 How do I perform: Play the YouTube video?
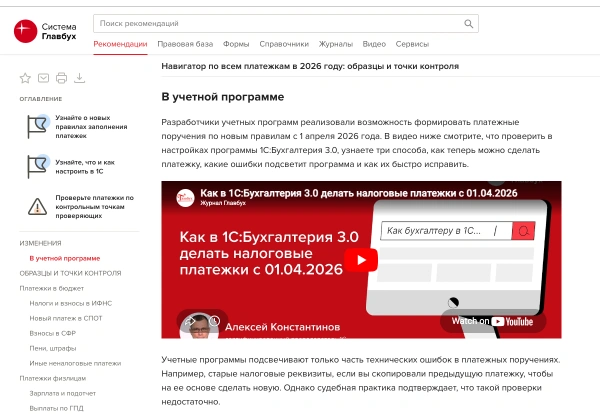pyautogui.click(x=361, y=260)
